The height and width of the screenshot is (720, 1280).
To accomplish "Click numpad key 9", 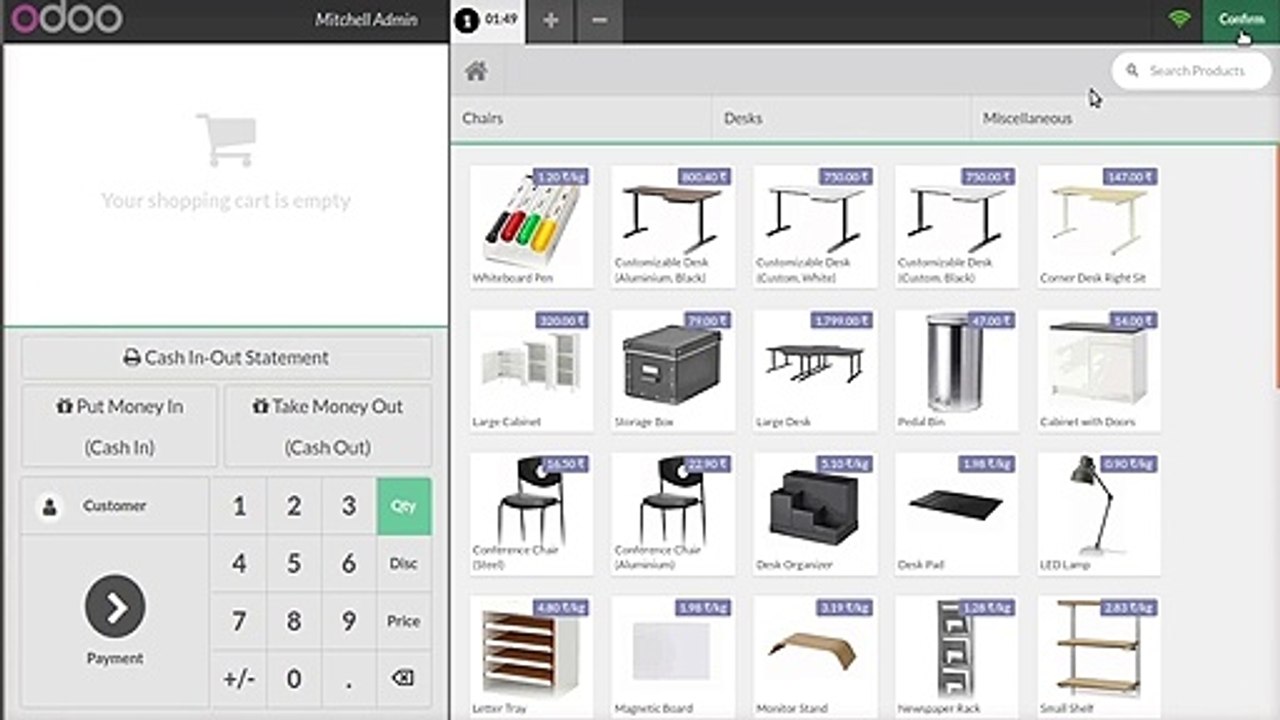I will click(349, 621).
